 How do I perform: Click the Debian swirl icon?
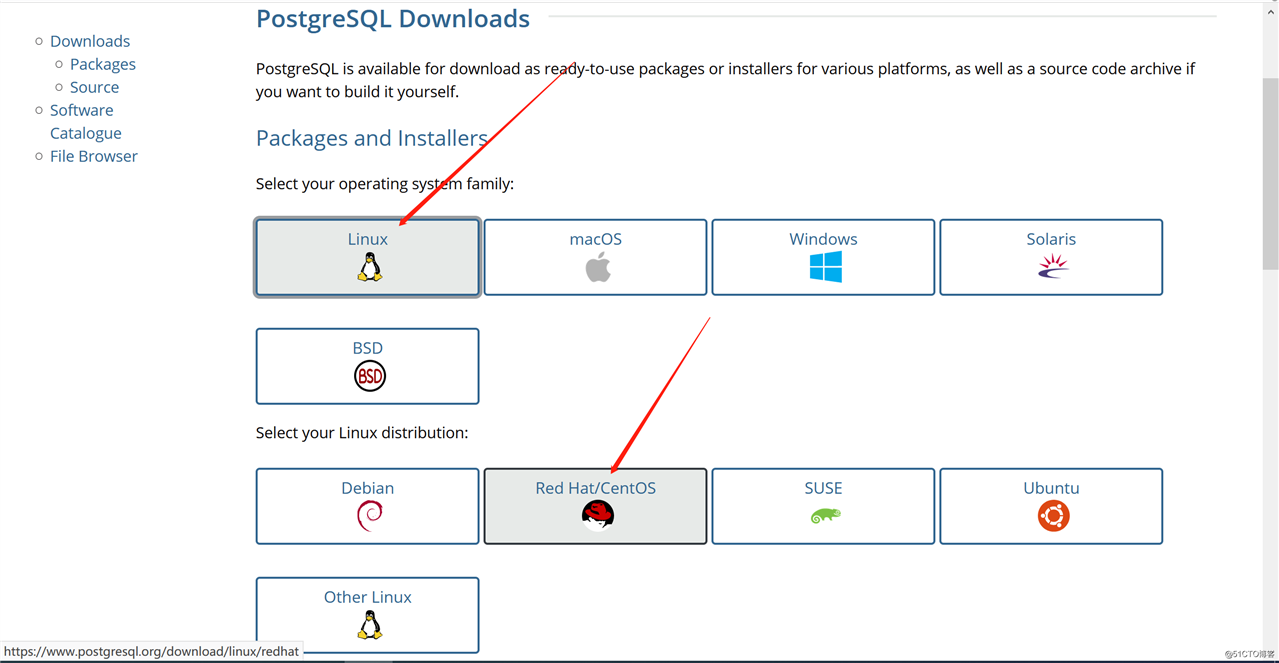[x=370, y=516]
